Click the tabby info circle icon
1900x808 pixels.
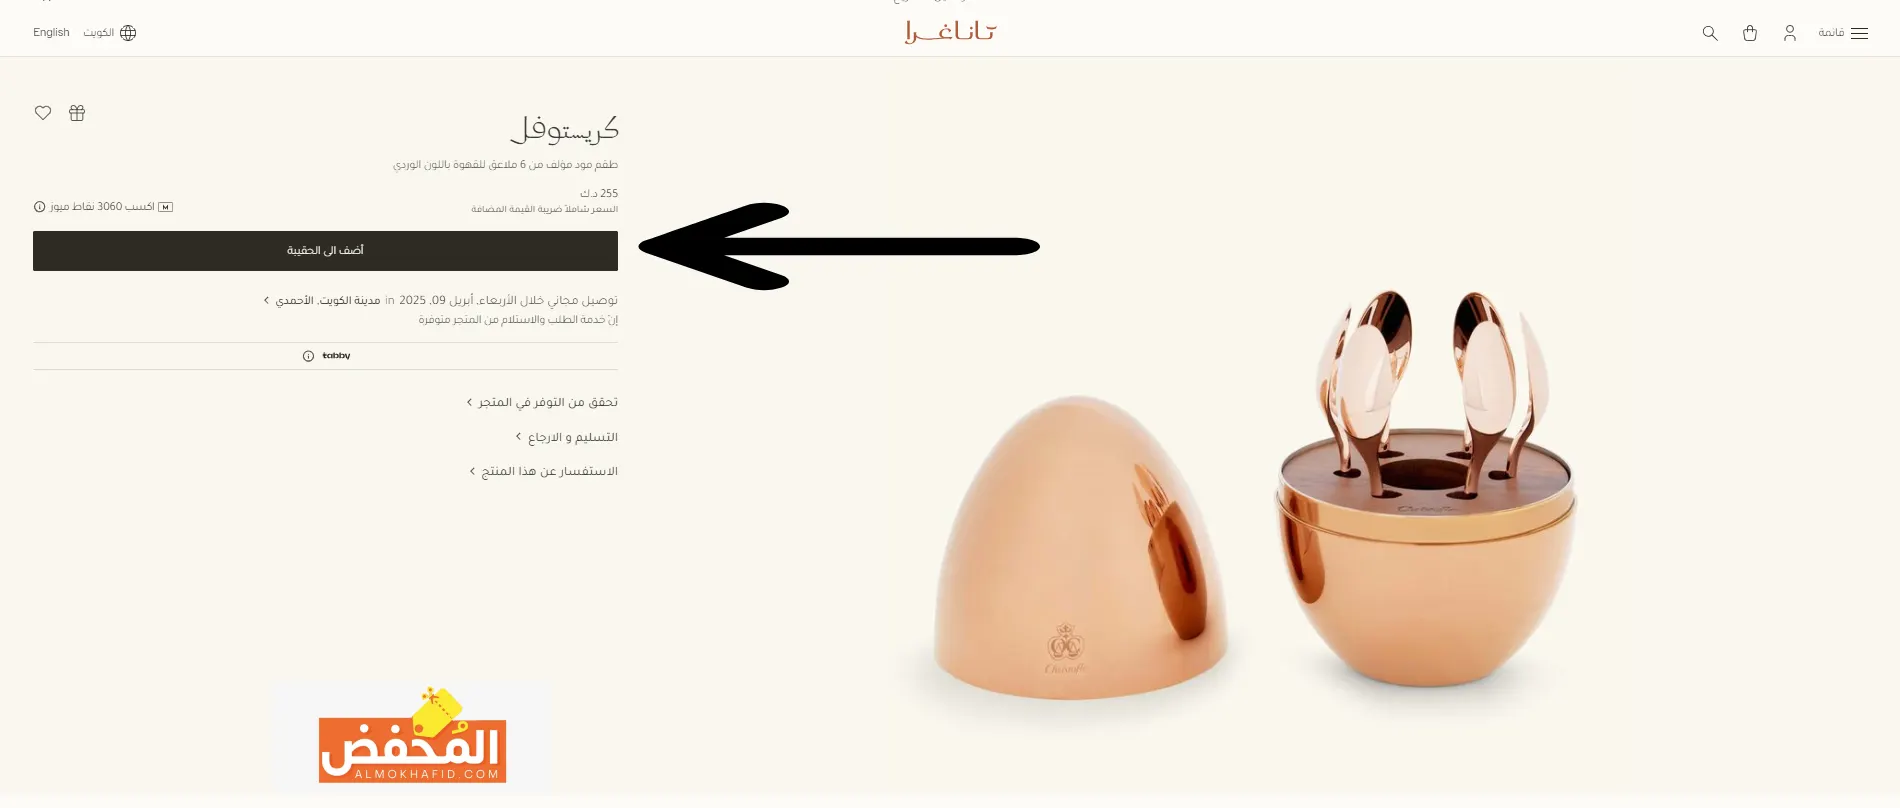[x=308, y=356]
